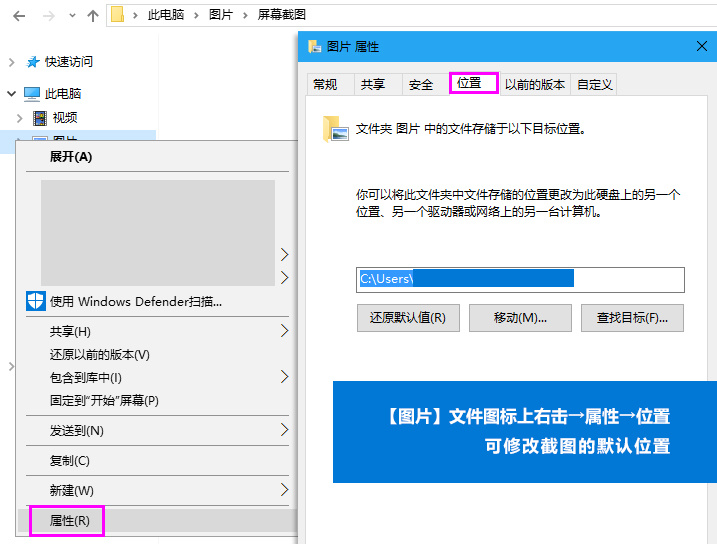Image resolution: width=717 pixels, height=544 pixels.
Task: Click the 快速访问 star icon
Action: coord(32,62)
